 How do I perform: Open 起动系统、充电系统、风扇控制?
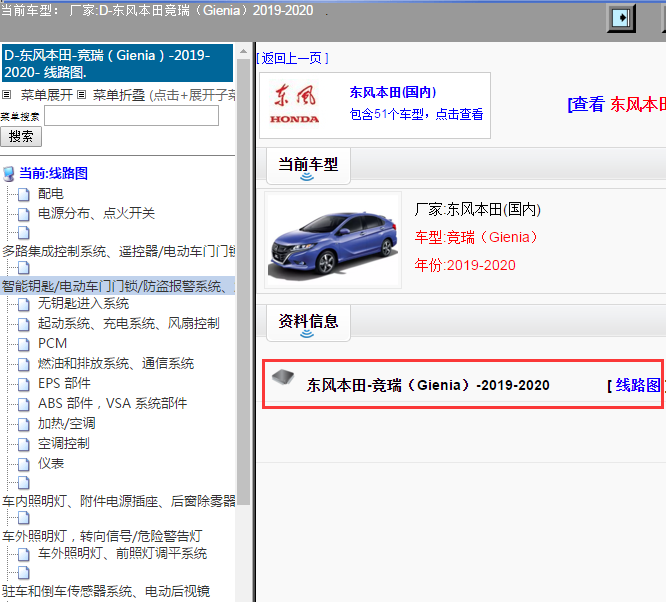[129, 324]
